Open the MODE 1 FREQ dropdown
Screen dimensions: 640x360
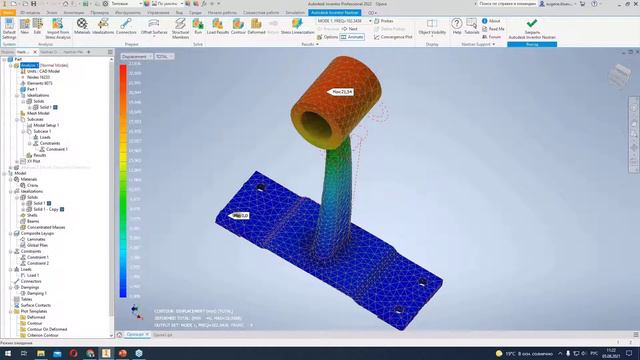click(370, 21)
